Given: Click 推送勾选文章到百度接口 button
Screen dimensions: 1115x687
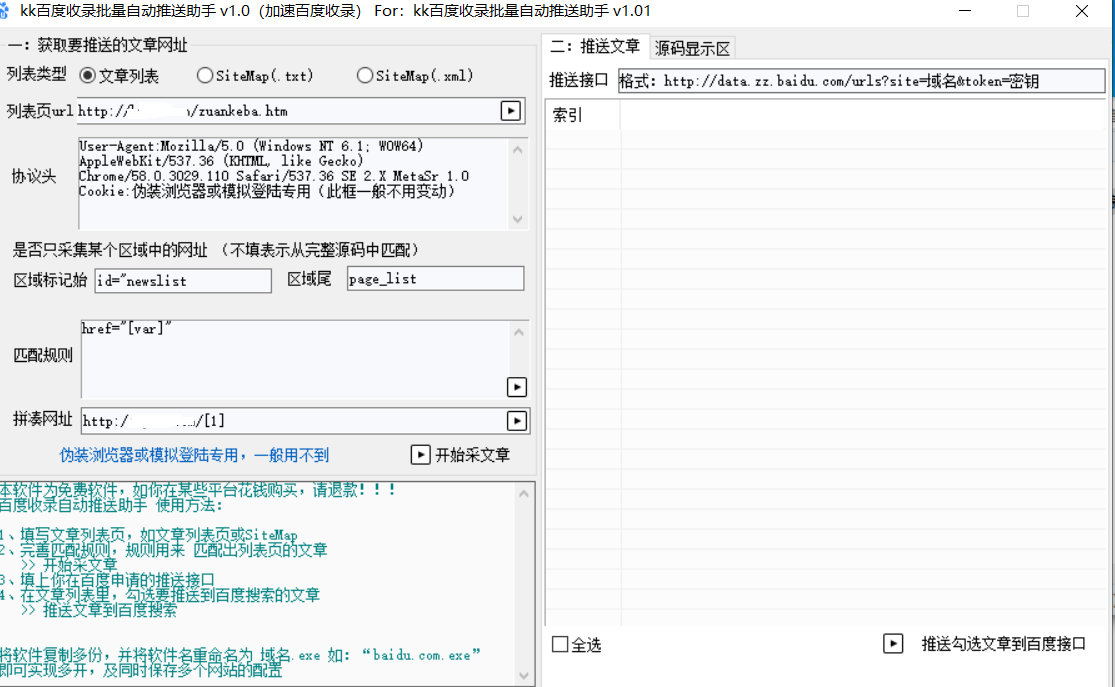Looking at the screenshot, I should [1003, 644].
